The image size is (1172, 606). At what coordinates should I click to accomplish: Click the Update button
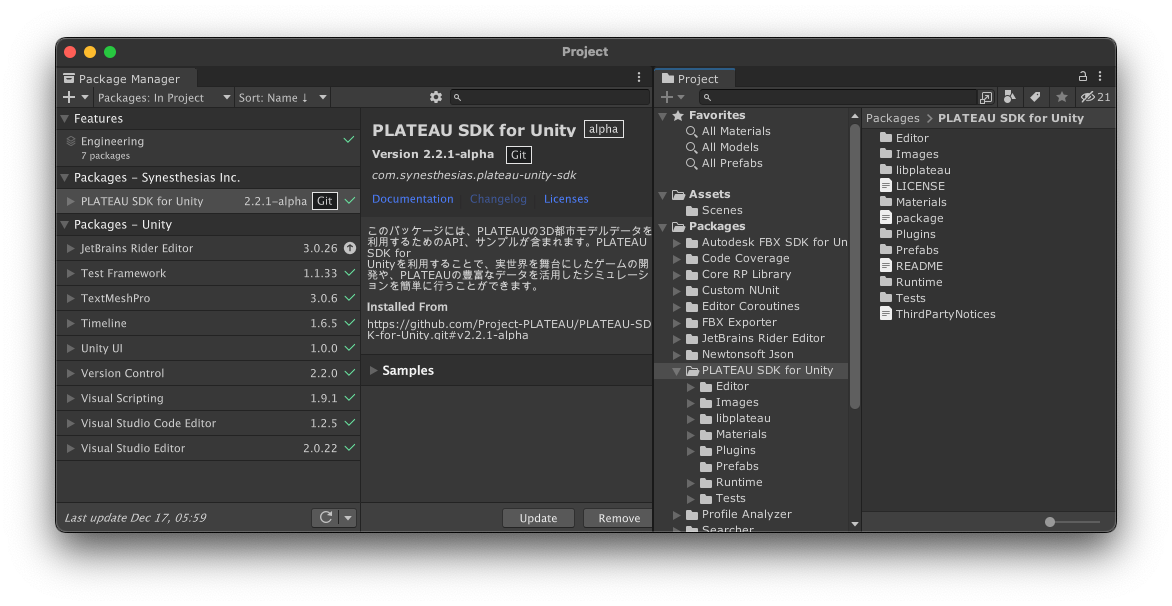point(538,518)
